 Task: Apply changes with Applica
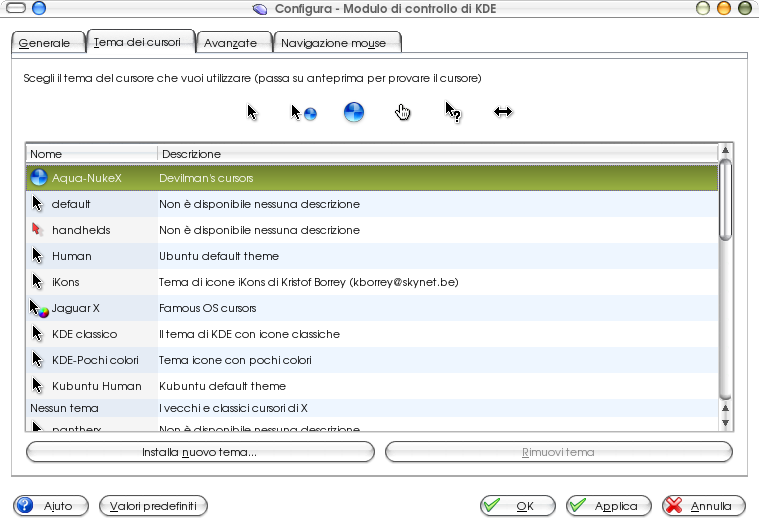pyautogui.click(x=608, y=506)
